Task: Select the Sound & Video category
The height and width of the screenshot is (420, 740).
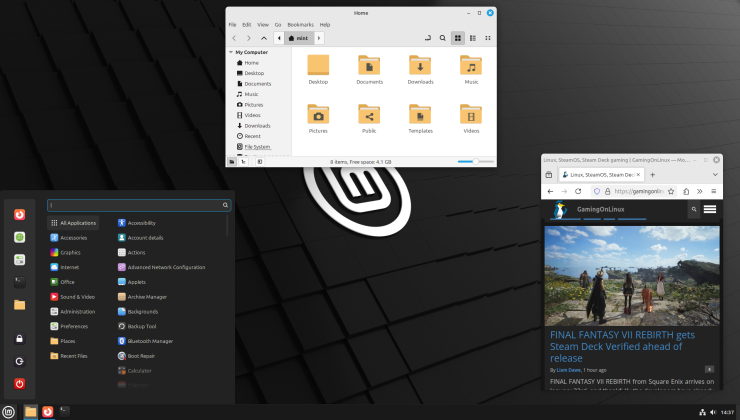Action: click(77, 297)
